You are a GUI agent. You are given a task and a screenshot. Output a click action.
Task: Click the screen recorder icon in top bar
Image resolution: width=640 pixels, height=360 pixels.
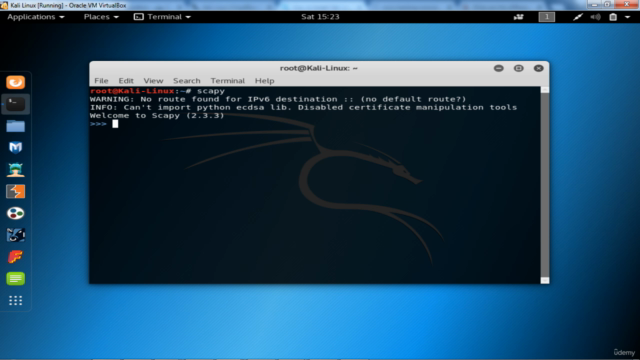point(519,17)
